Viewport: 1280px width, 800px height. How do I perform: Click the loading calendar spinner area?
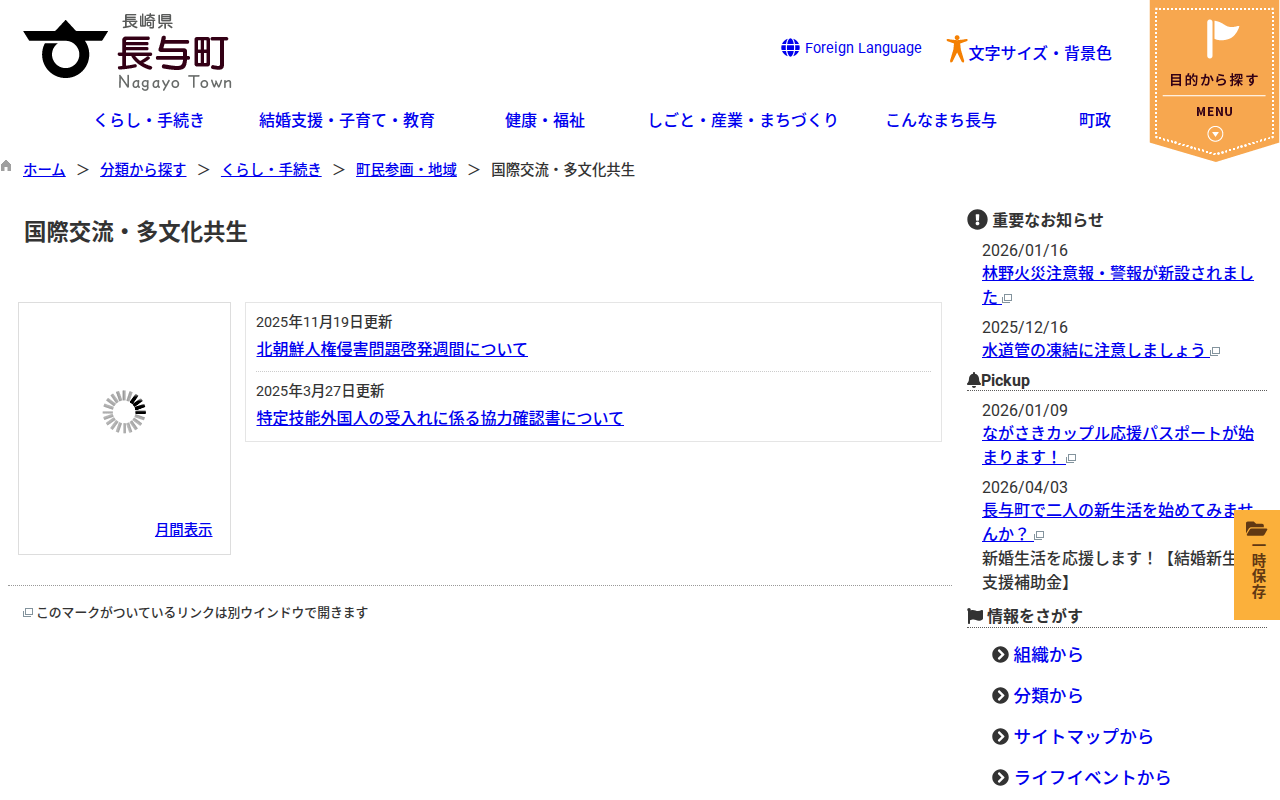[x=124, y=412]
